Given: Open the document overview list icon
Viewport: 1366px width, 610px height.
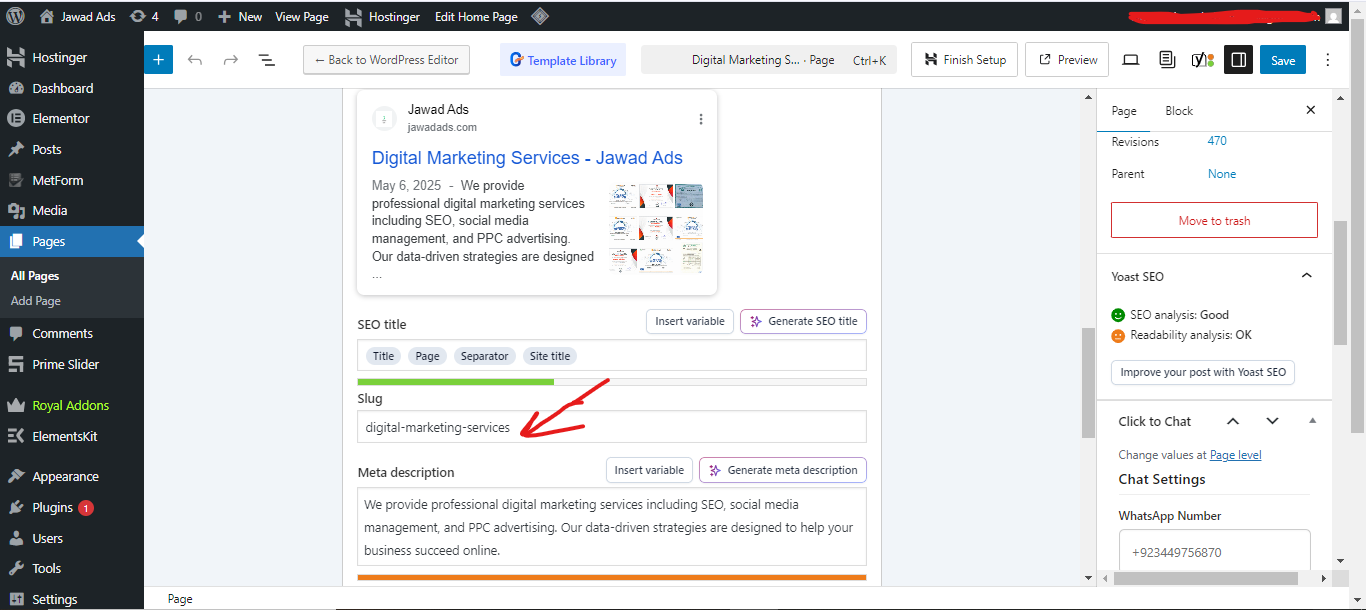Looking at the screenshot, I should (x=267, y=60).
